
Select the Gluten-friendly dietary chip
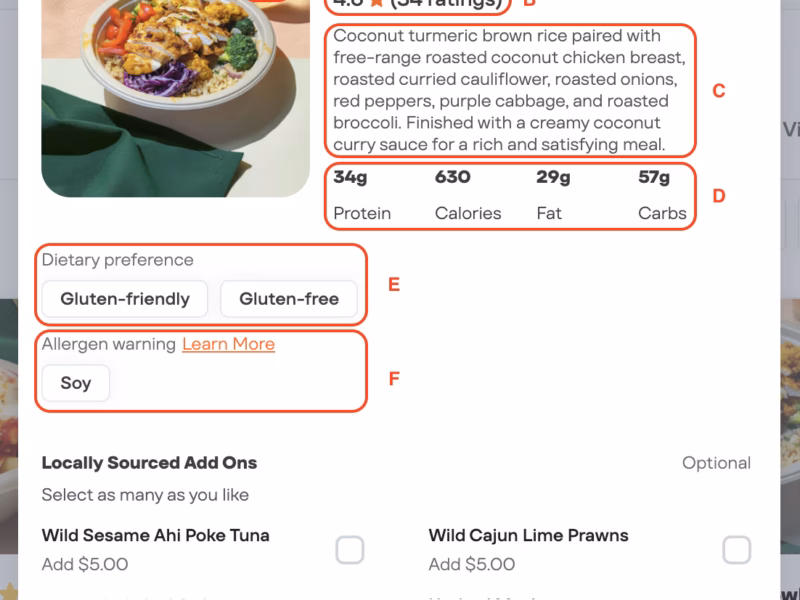point(125,299)
